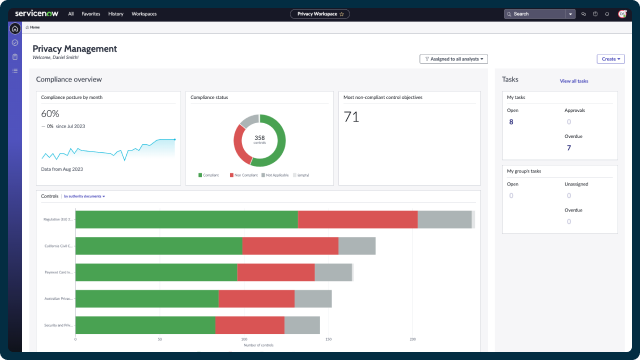This screenshot has height=360, width=640.
Task: Open My group's tasks Unassigned count
Action: click(x=569, y=196)
